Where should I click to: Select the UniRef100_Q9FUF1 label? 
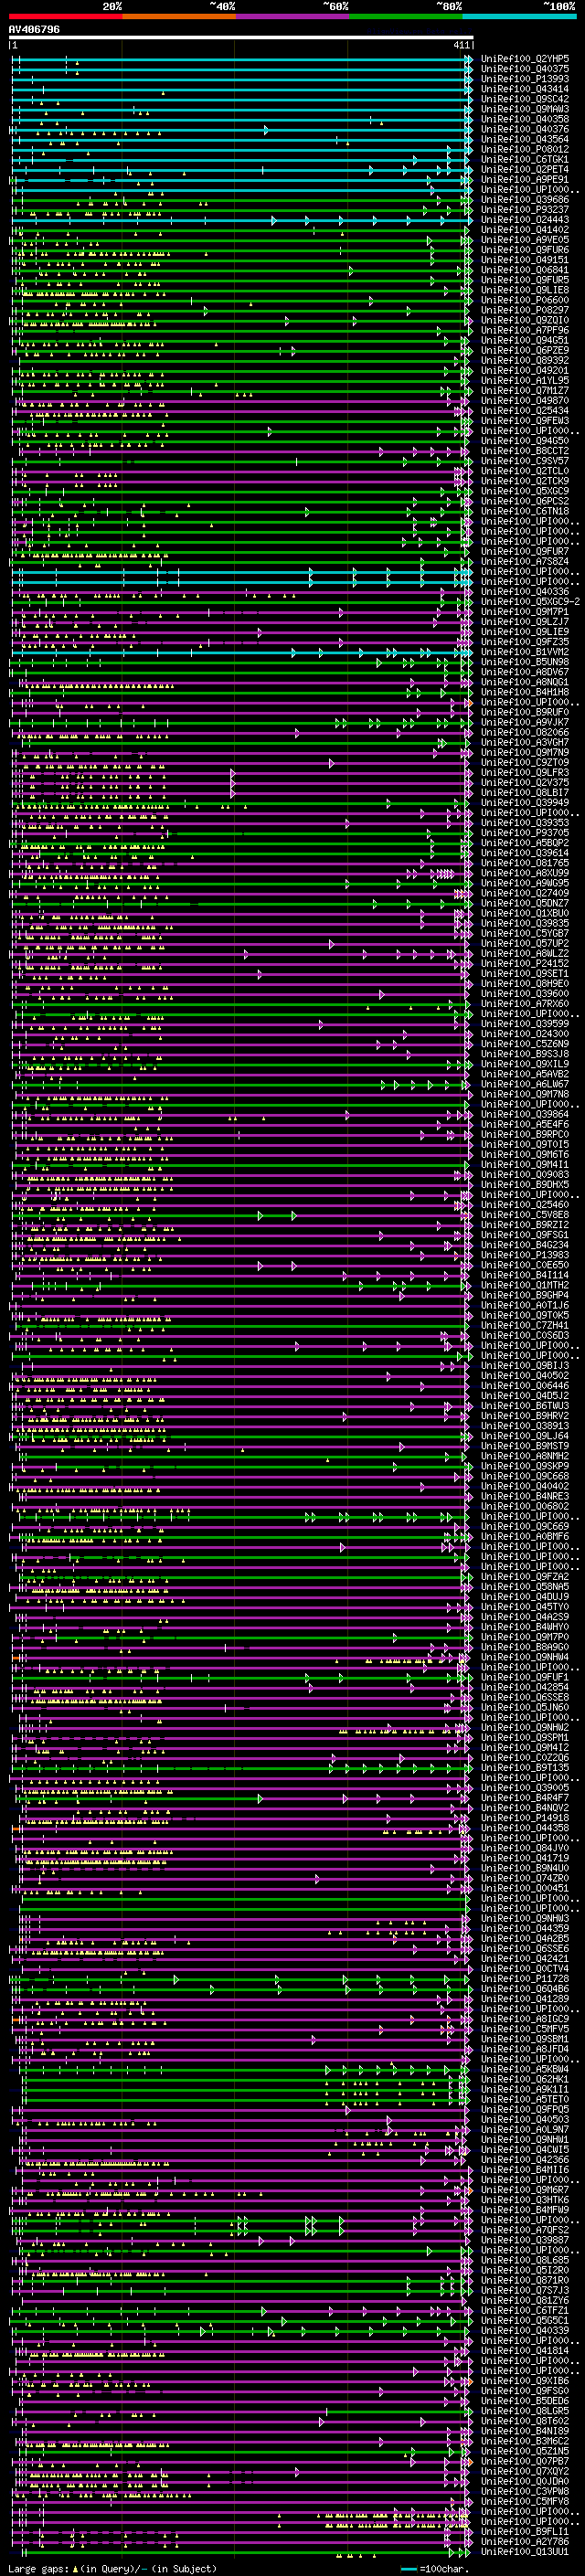click(x=524, y=1677)
